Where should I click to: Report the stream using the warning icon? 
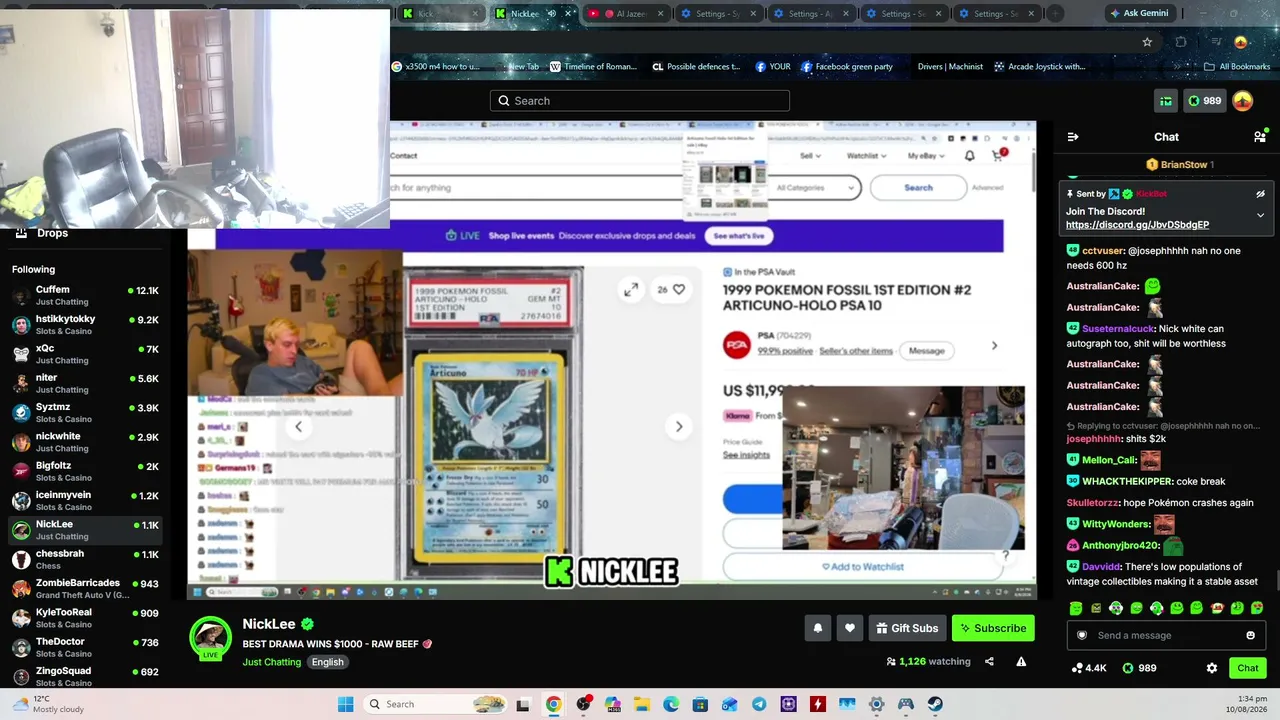(x=1021, y=661)
